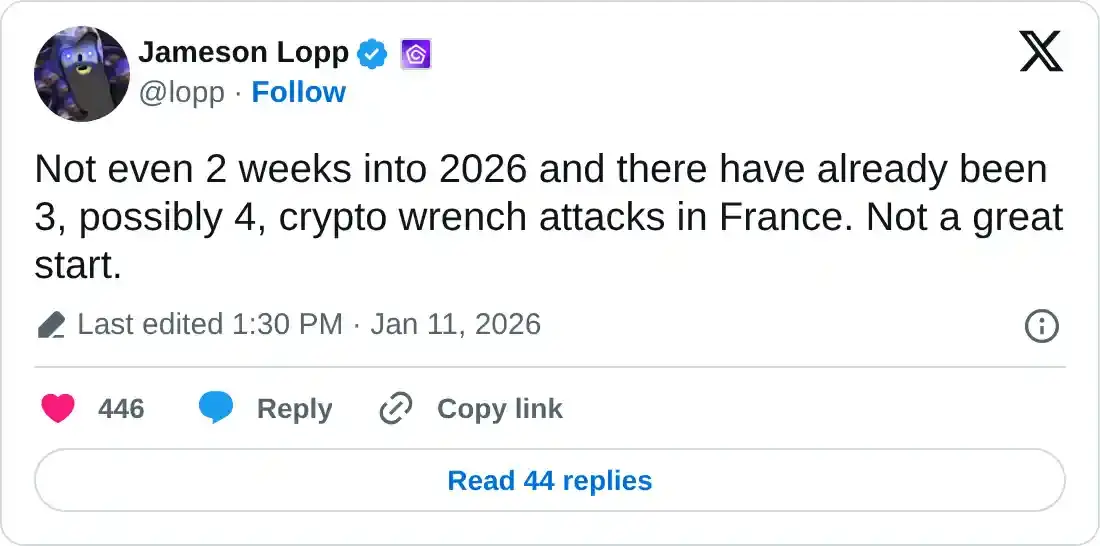Click the Last edited 1:30 PM text
The height and width of the screenshot is (546, 1100).
click(x=209, y=325)
